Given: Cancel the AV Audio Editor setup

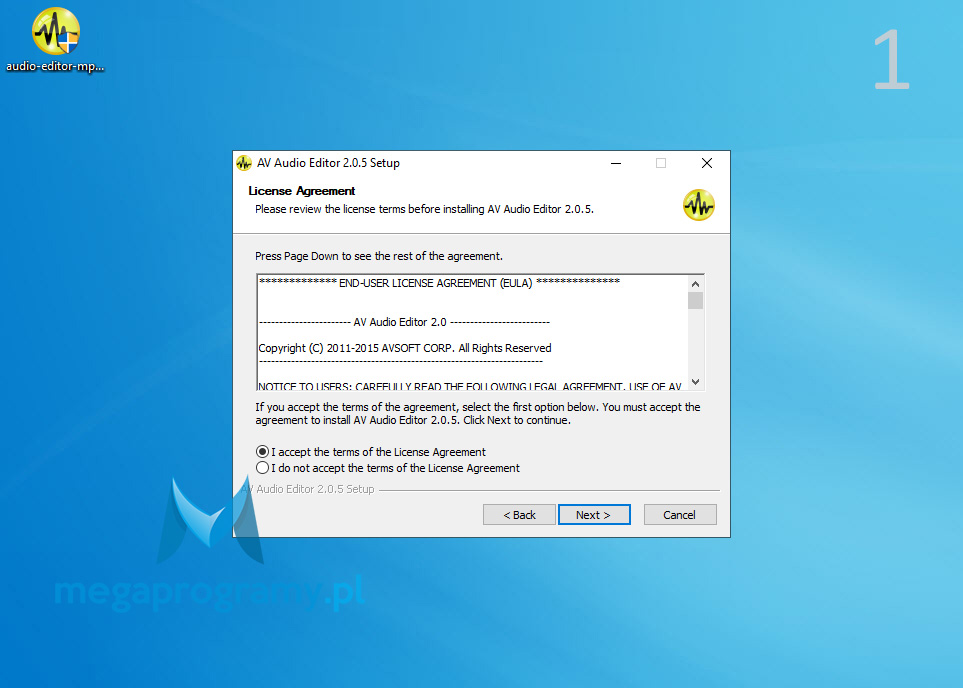Looking at the screenshot, I should click(680, 515).
